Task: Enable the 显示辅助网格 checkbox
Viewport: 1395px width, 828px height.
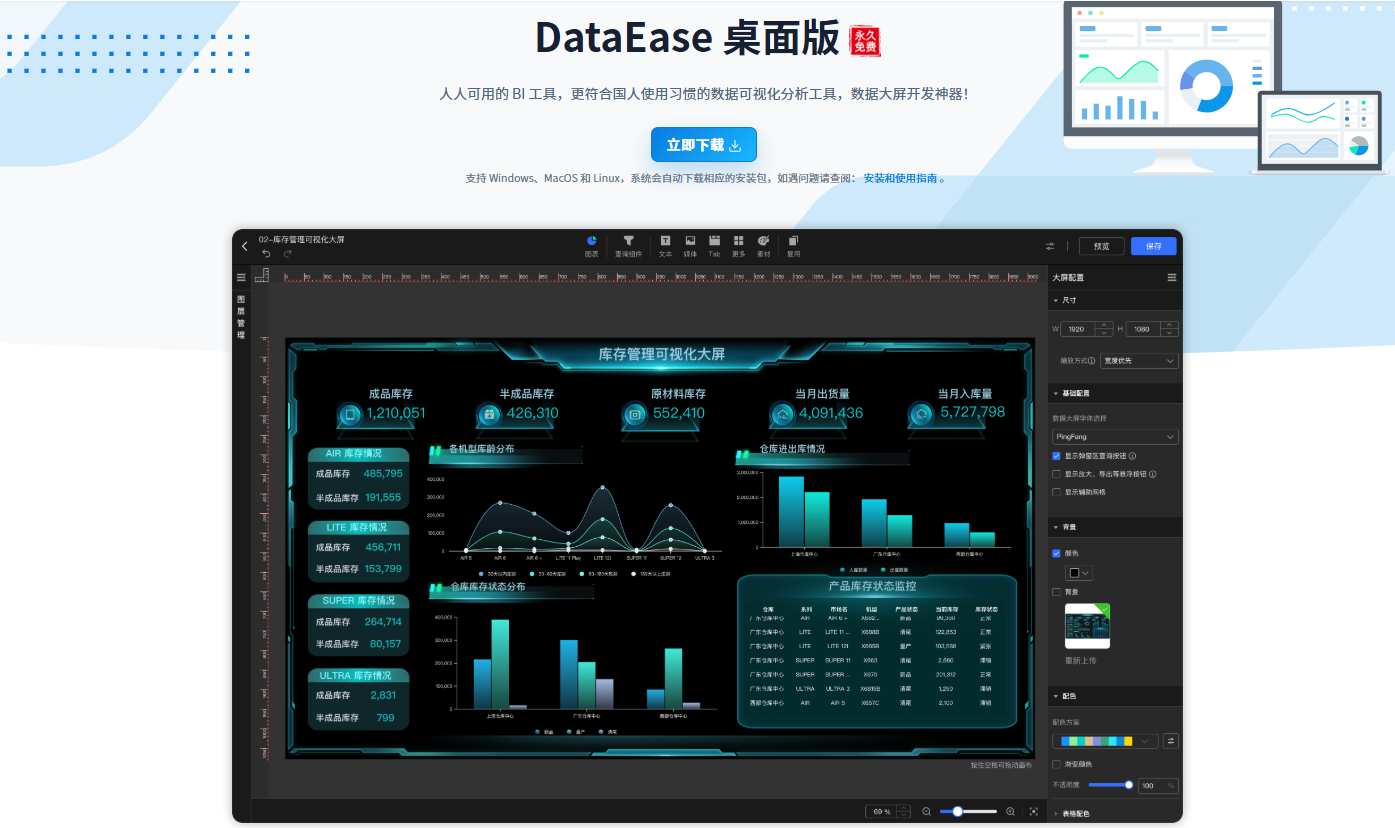Action: [1057, 492]
